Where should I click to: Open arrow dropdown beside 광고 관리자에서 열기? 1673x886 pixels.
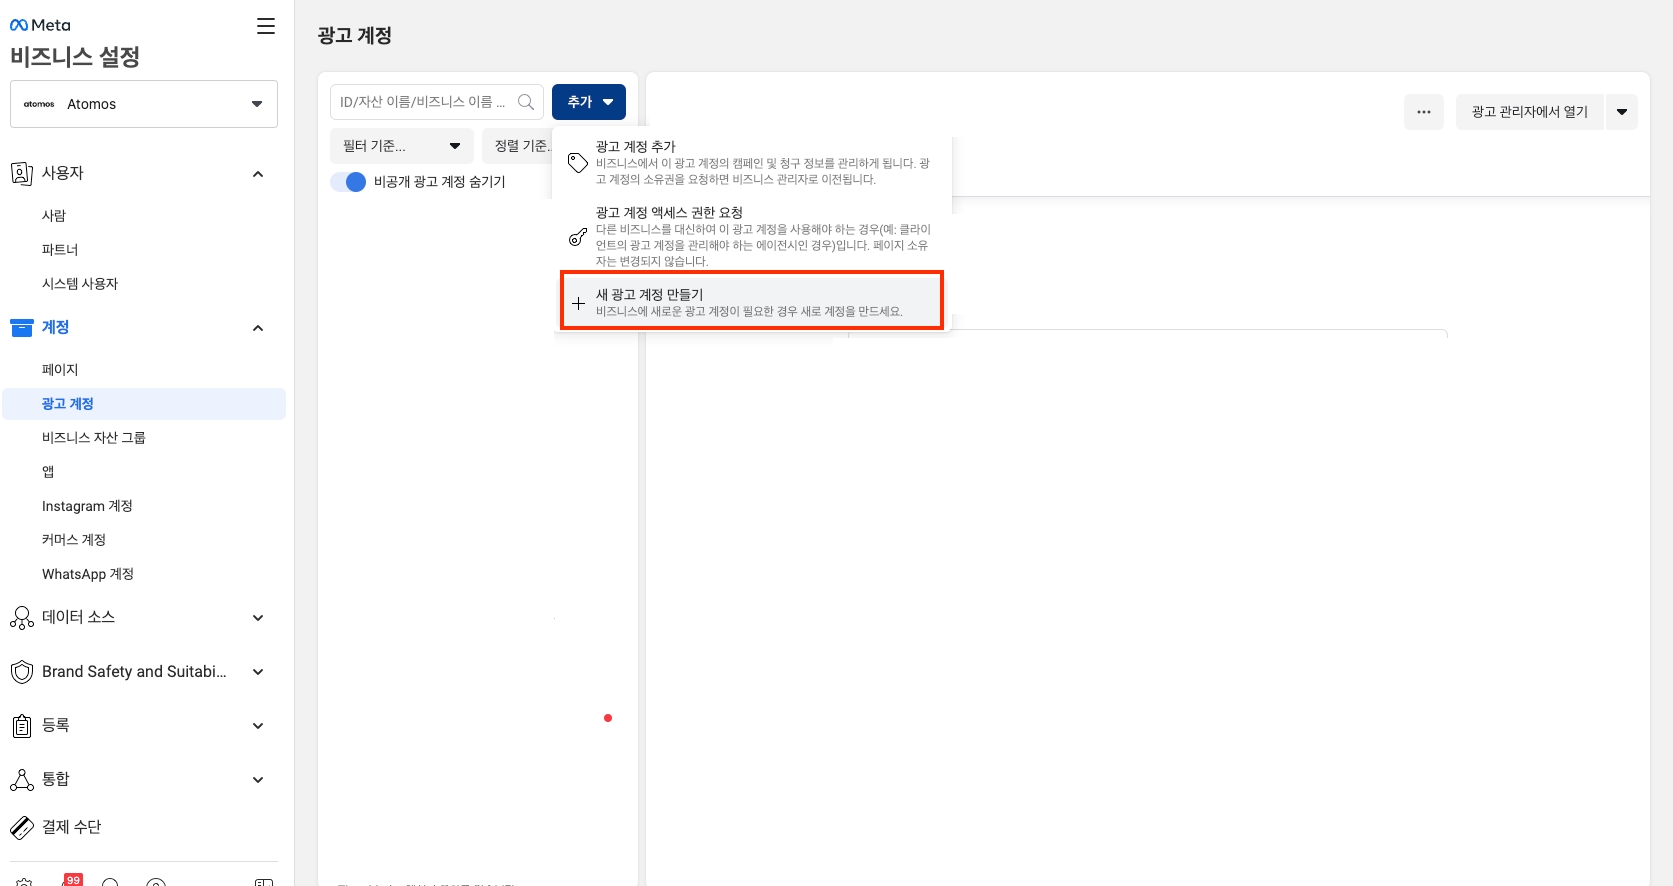1621,112
